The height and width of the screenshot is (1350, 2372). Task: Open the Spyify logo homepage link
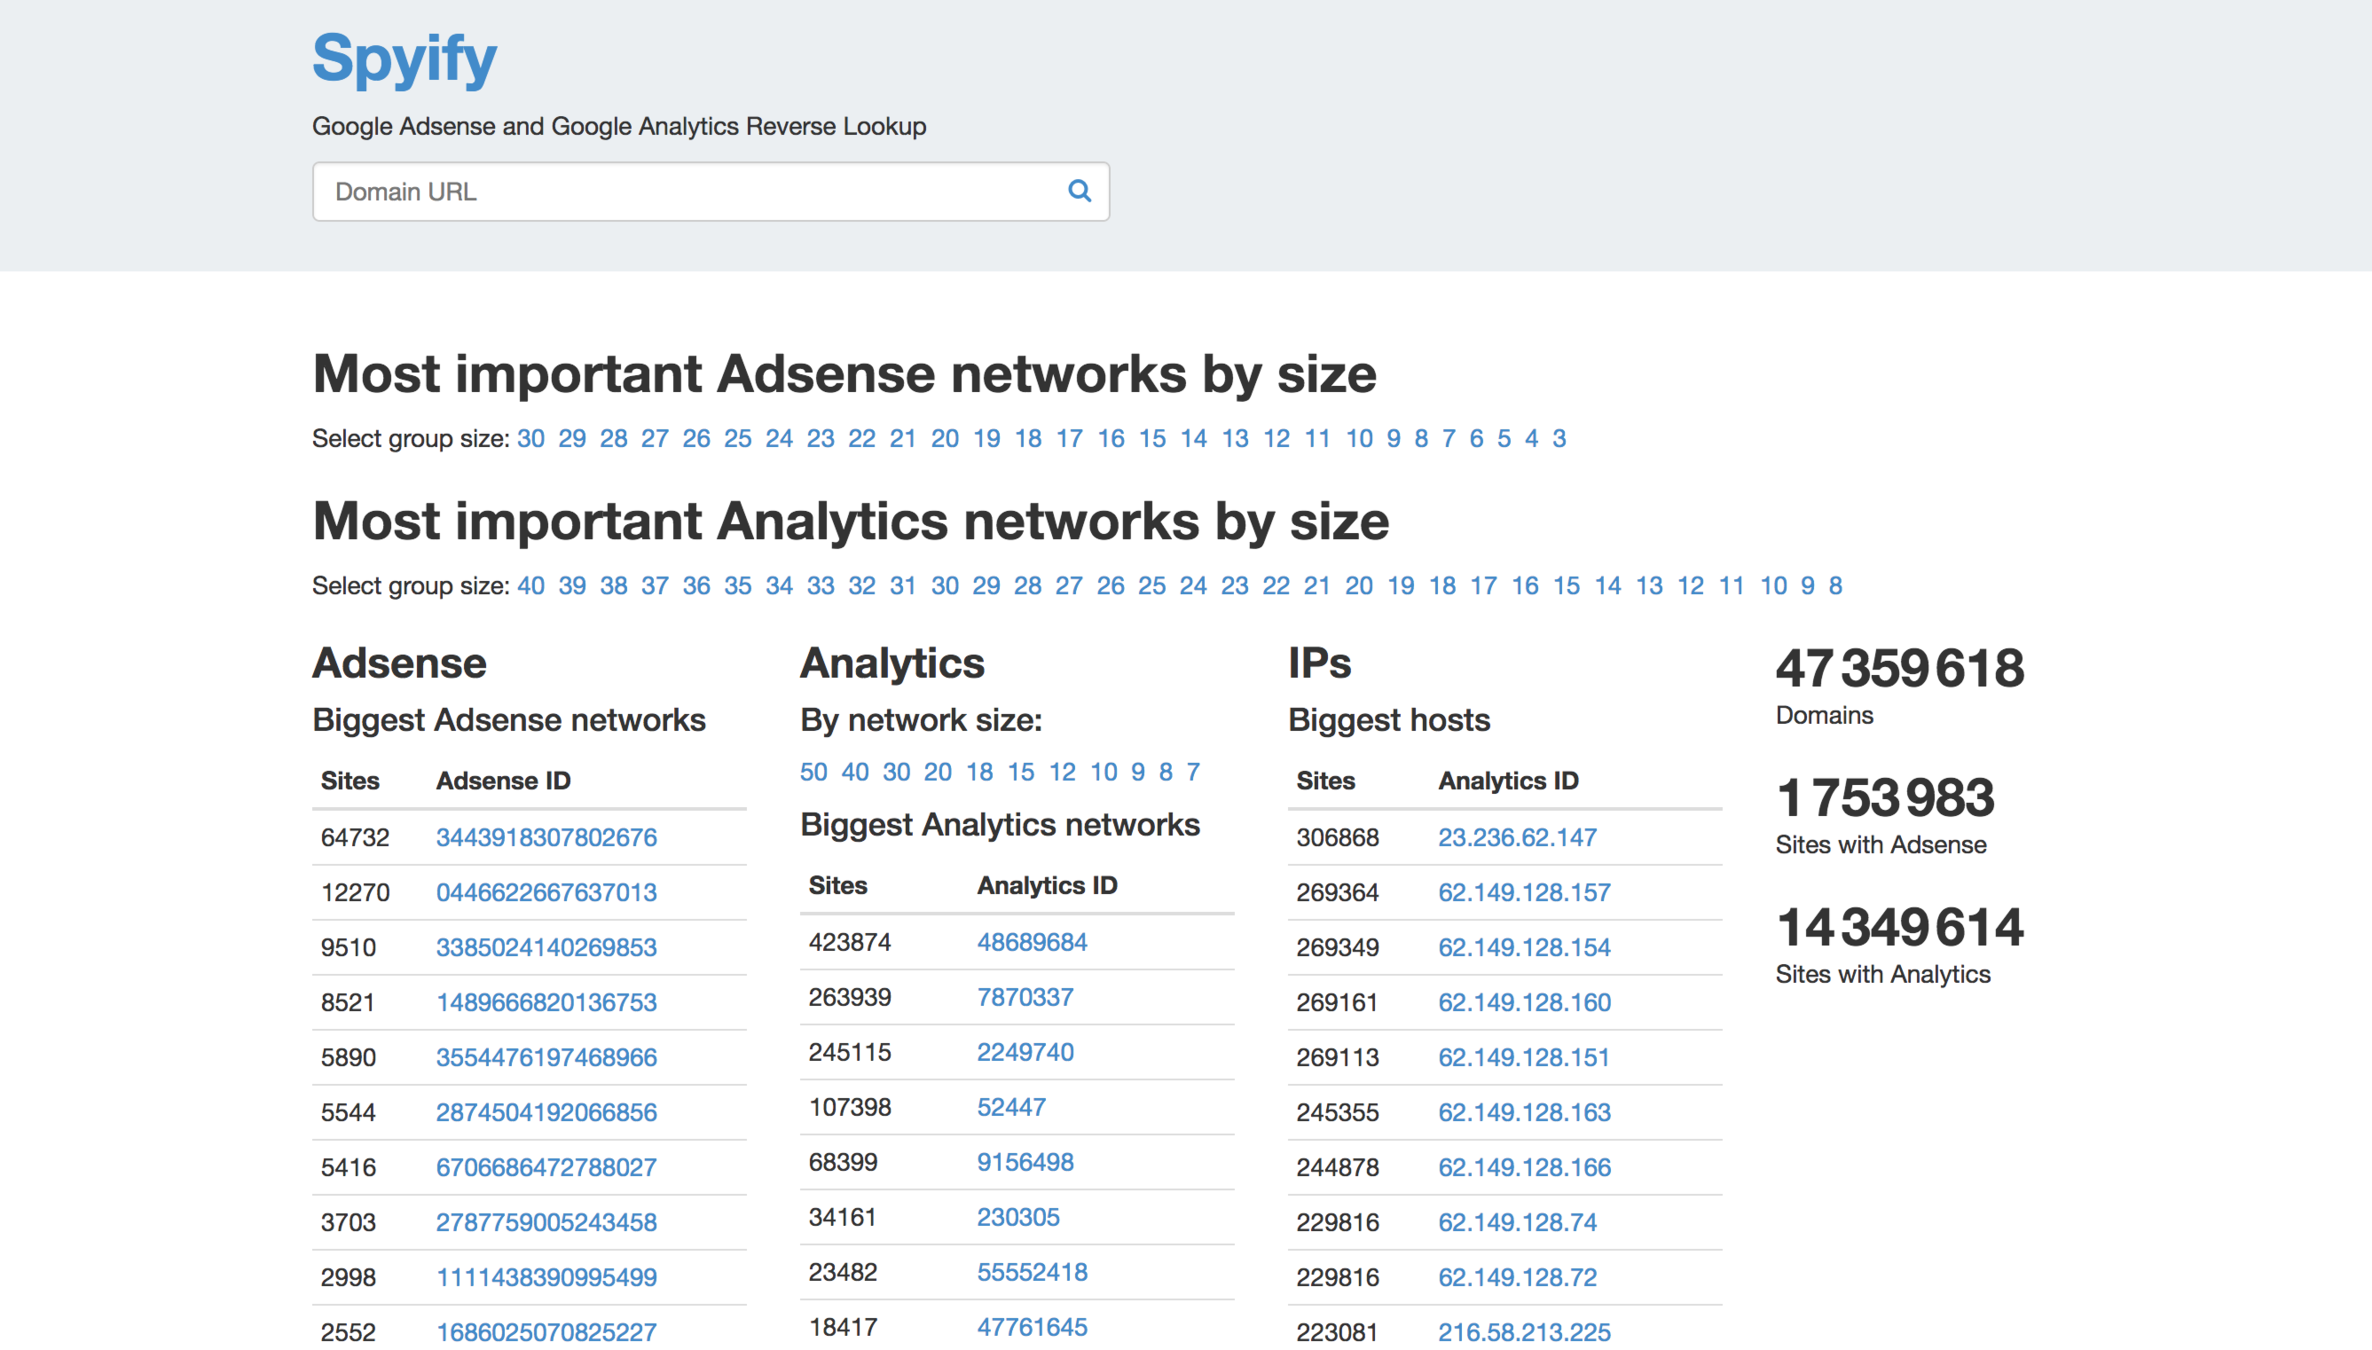point(404,57)
